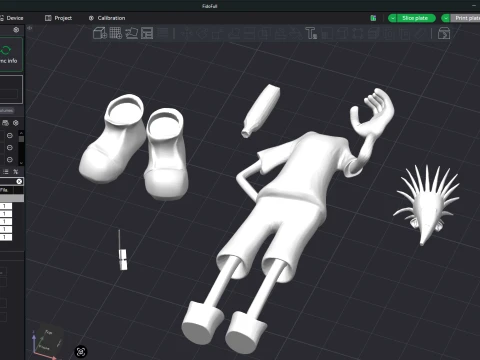The height and width of the screenshot is (360, 480).
Task: Select the Cut tool
Action: click(249, 33)
